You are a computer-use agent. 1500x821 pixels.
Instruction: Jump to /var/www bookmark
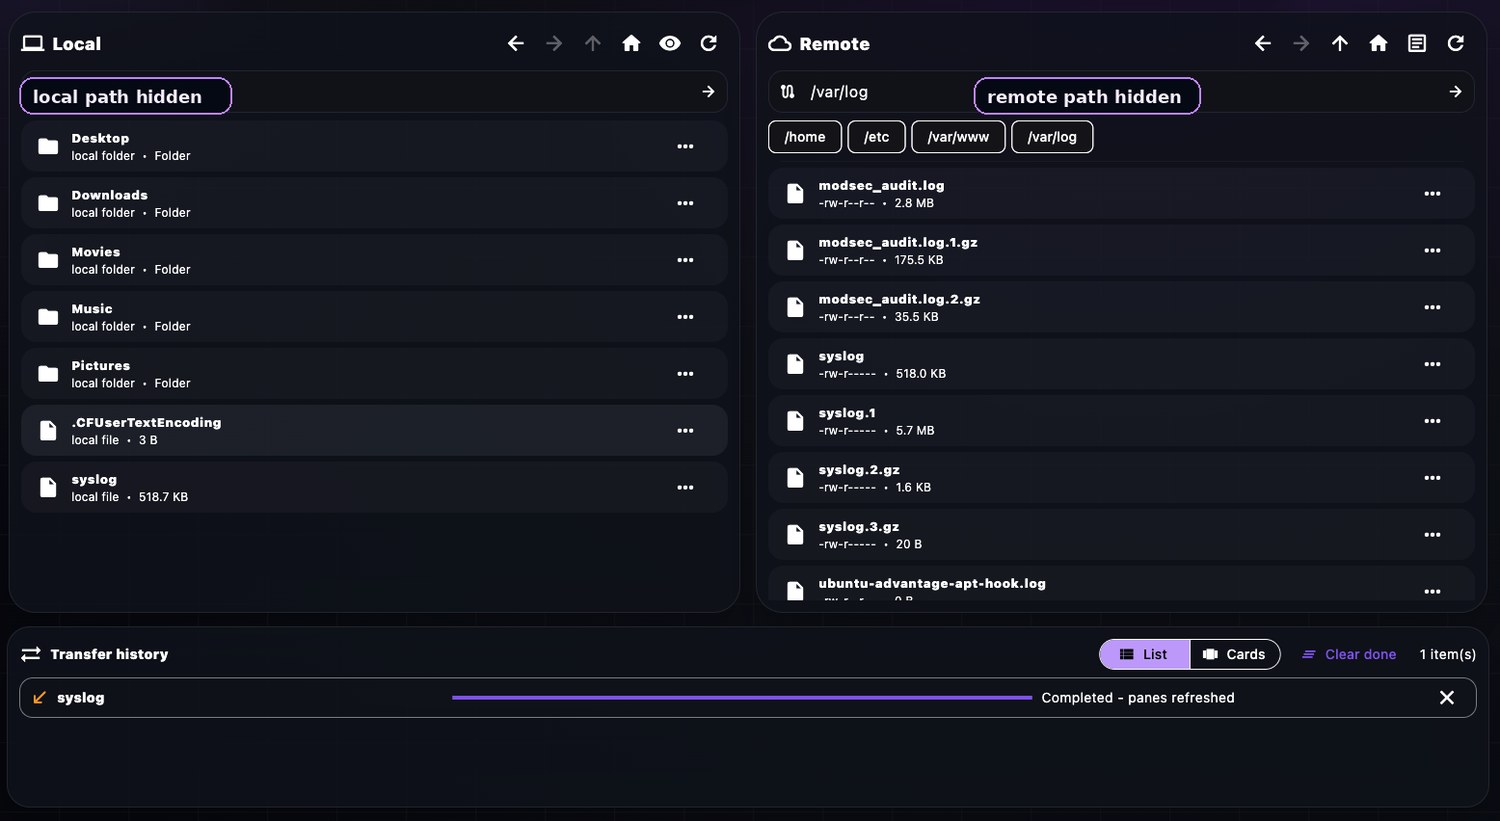tap(958, 137)
